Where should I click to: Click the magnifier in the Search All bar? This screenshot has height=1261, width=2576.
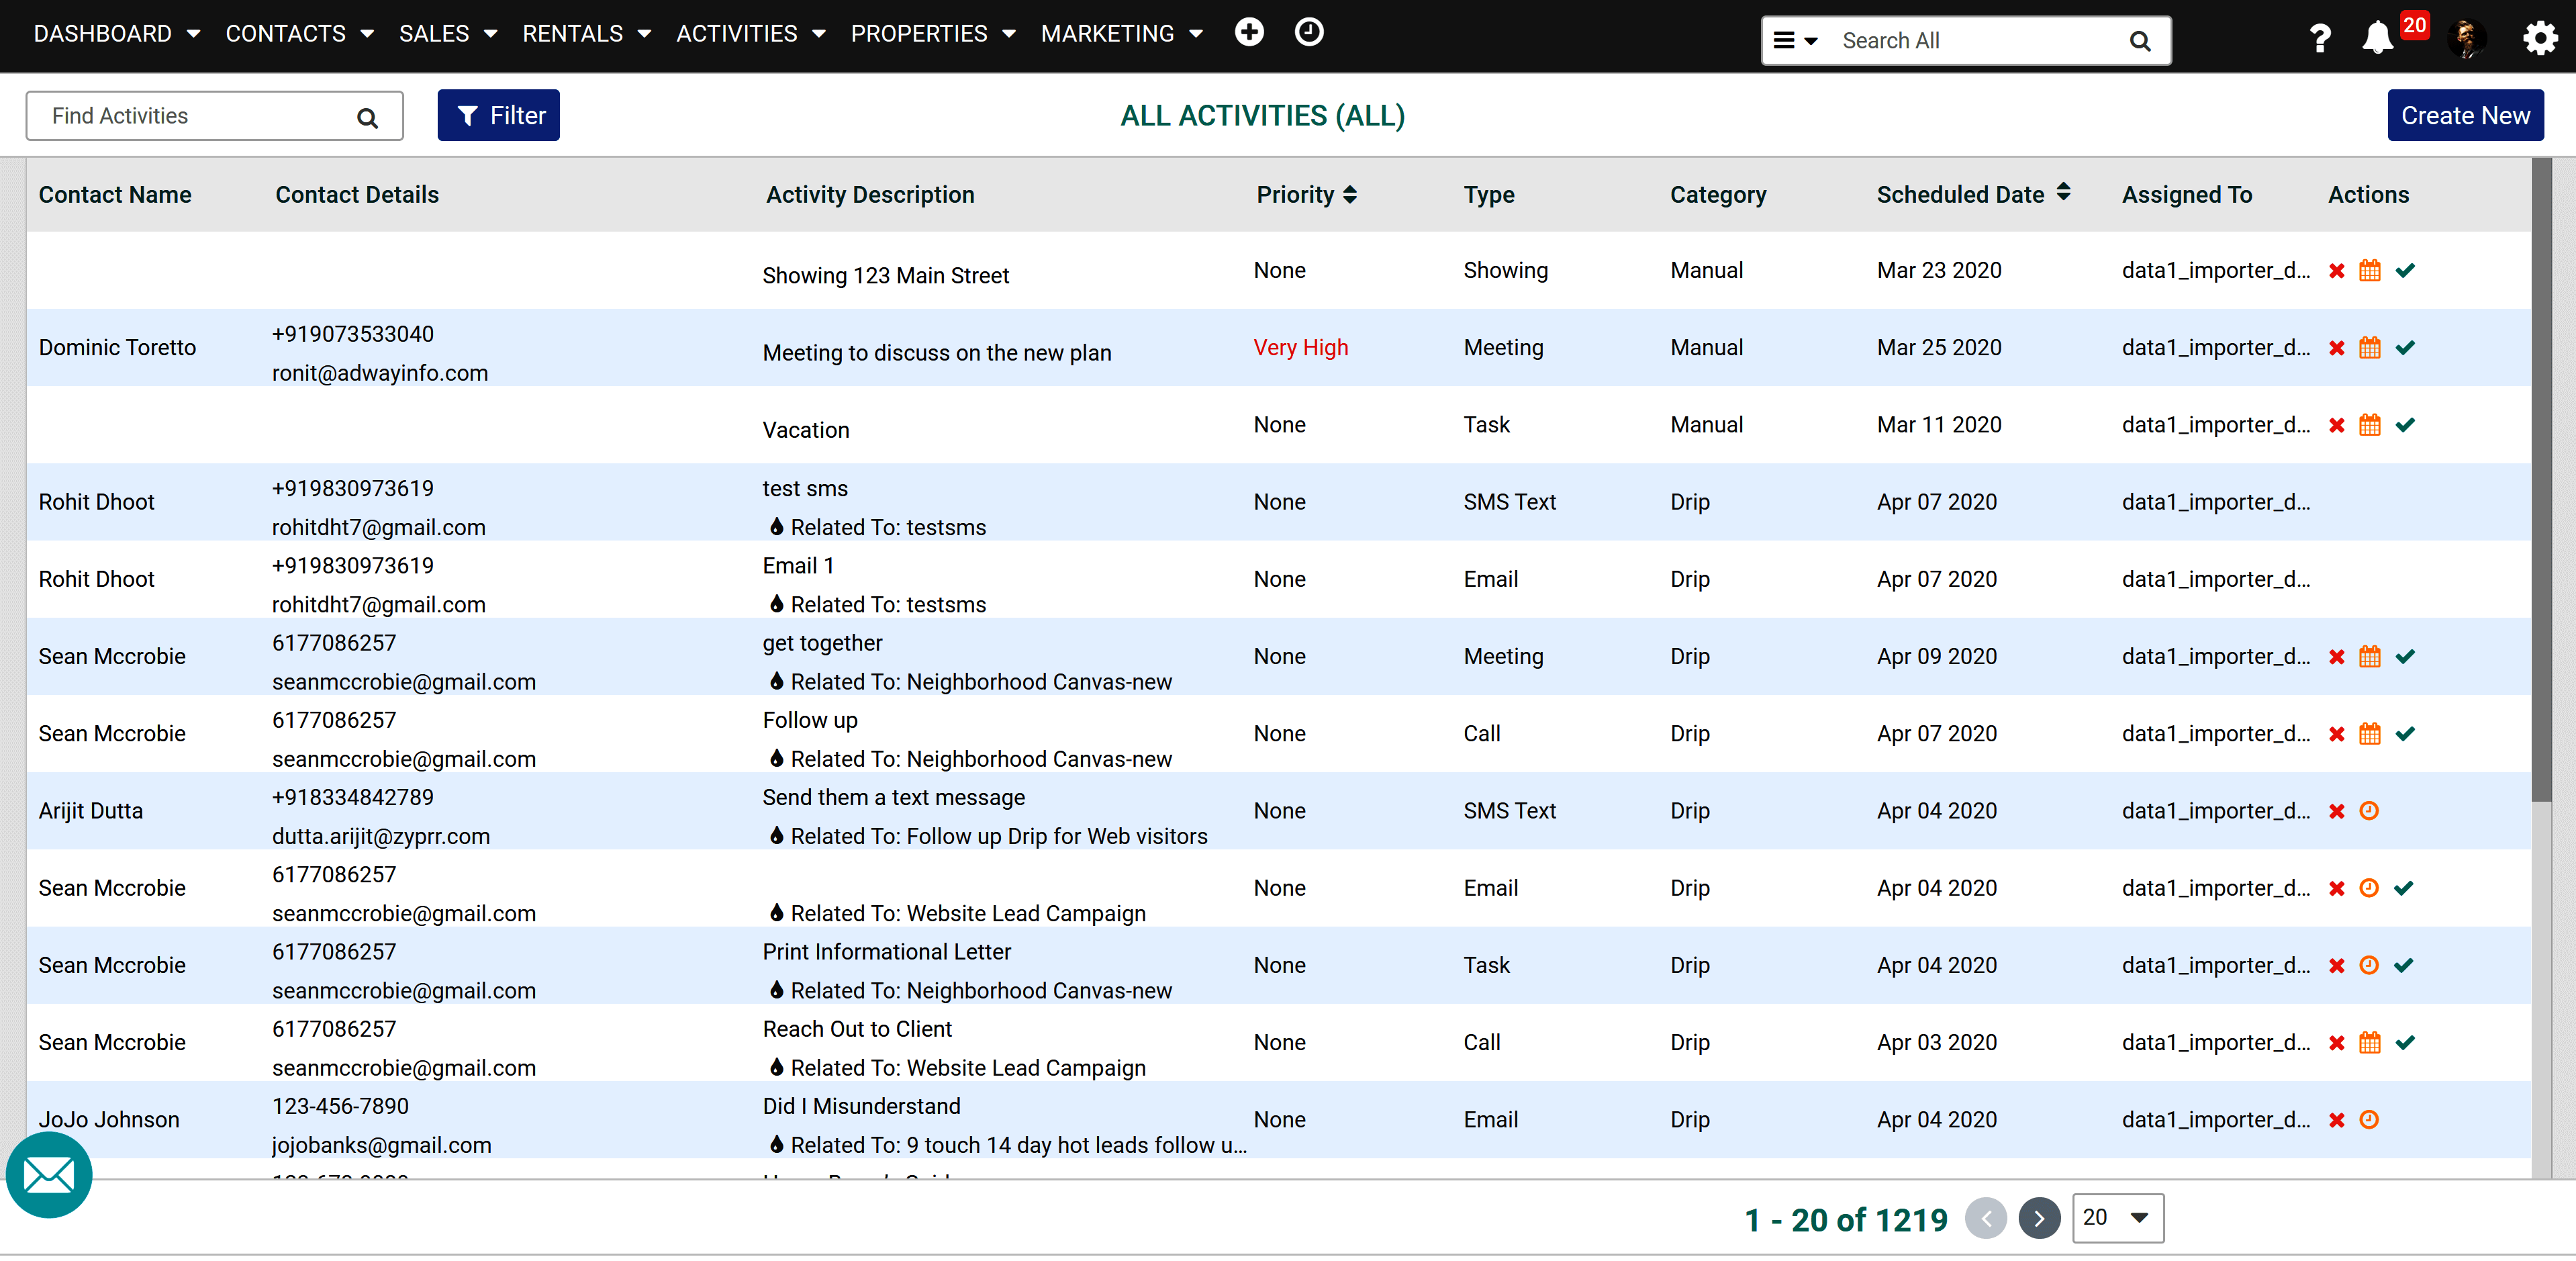(2139, 40)
